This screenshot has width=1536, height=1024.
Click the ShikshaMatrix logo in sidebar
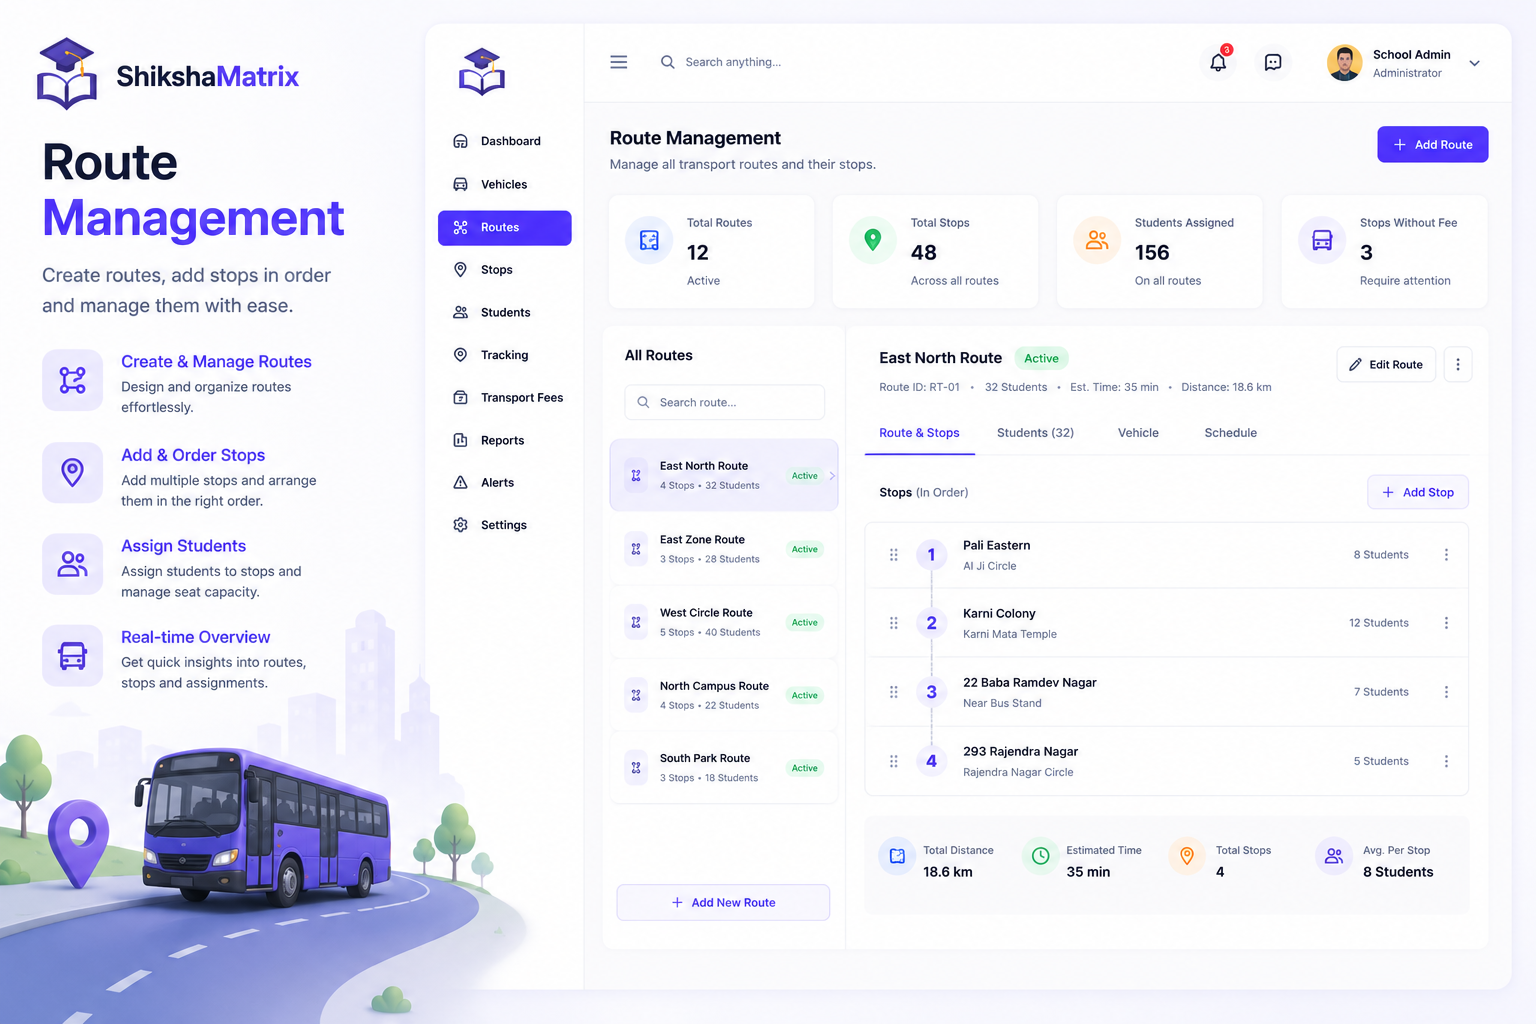[x=482, y=72]
